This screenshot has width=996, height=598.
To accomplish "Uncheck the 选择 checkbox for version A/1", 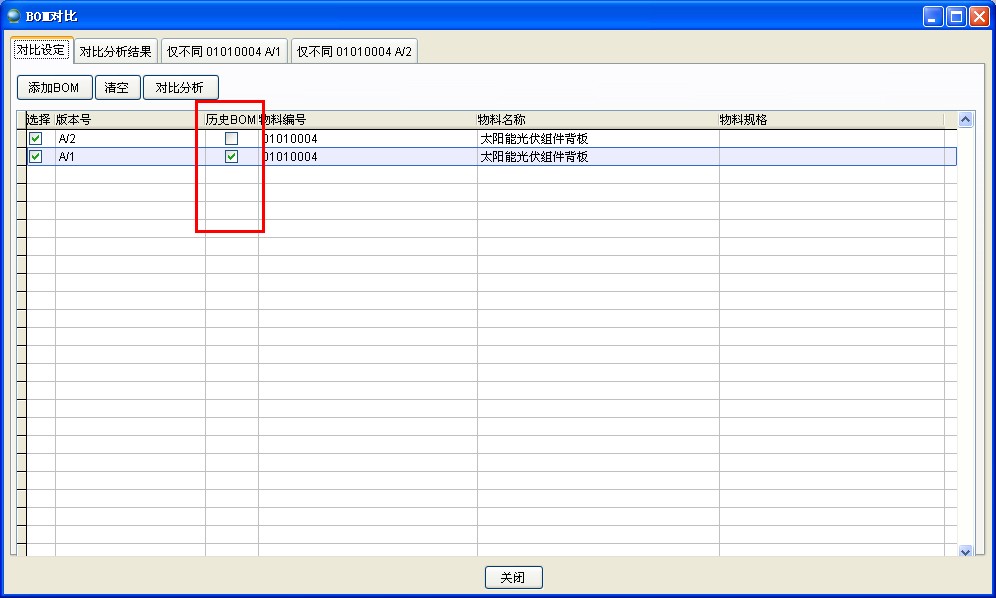I will [36, 157].
